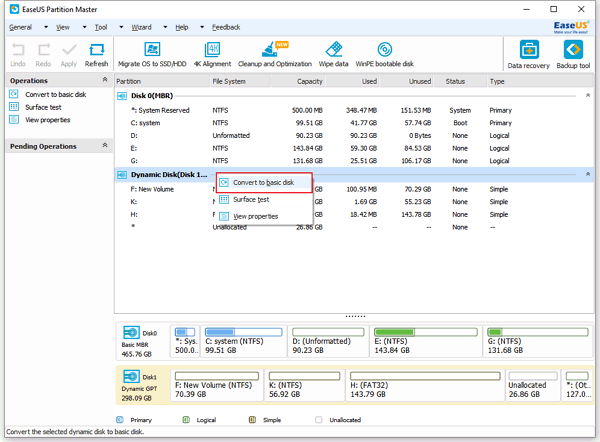Open the Wizard menu

click(141, 27)
